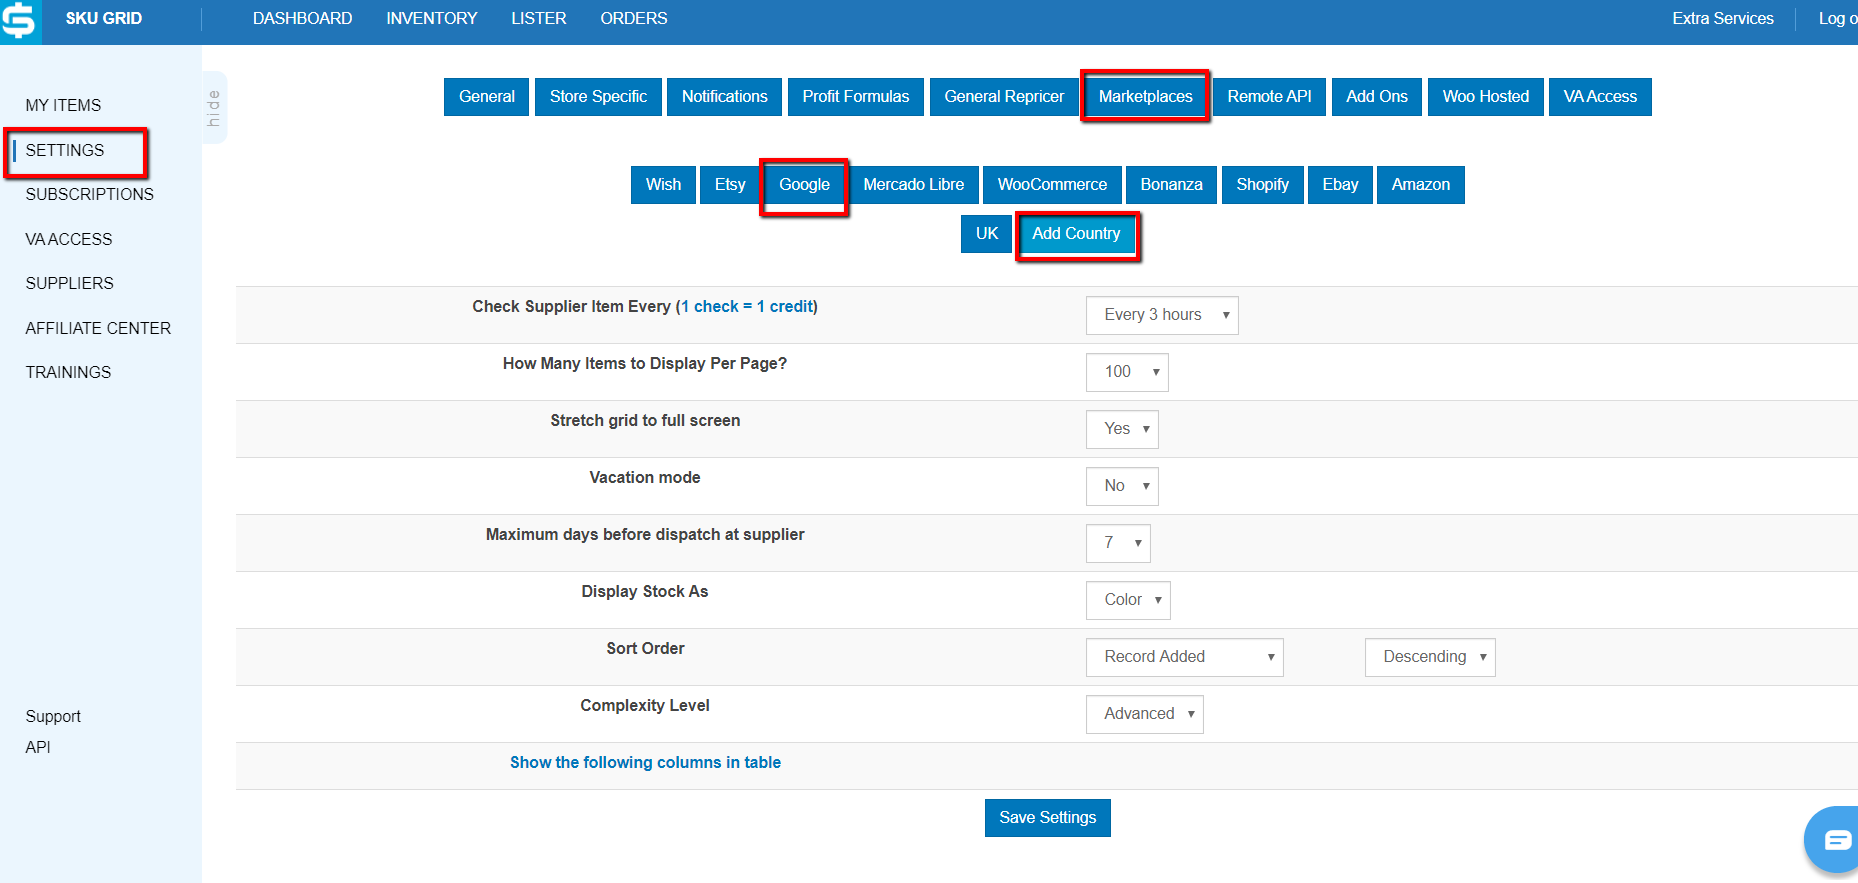This screenshot has height=883, width=1858.
Task: Go to My Items in the sidebar
Action: click(63, 105)
